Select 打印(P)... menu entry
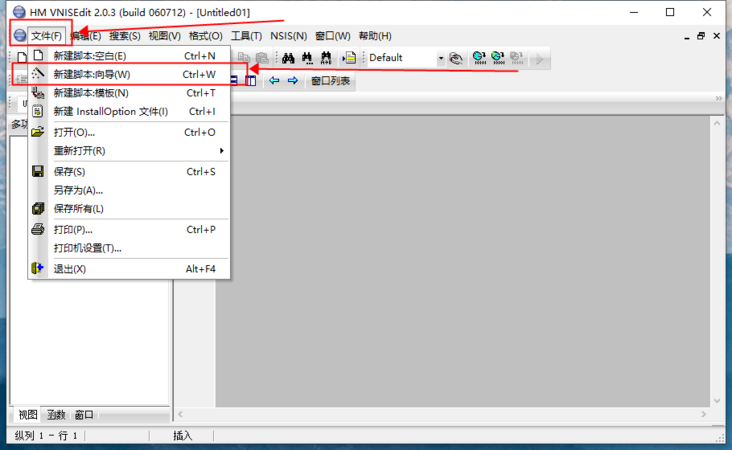Screen dimensions: 732x450 point(129,230)
